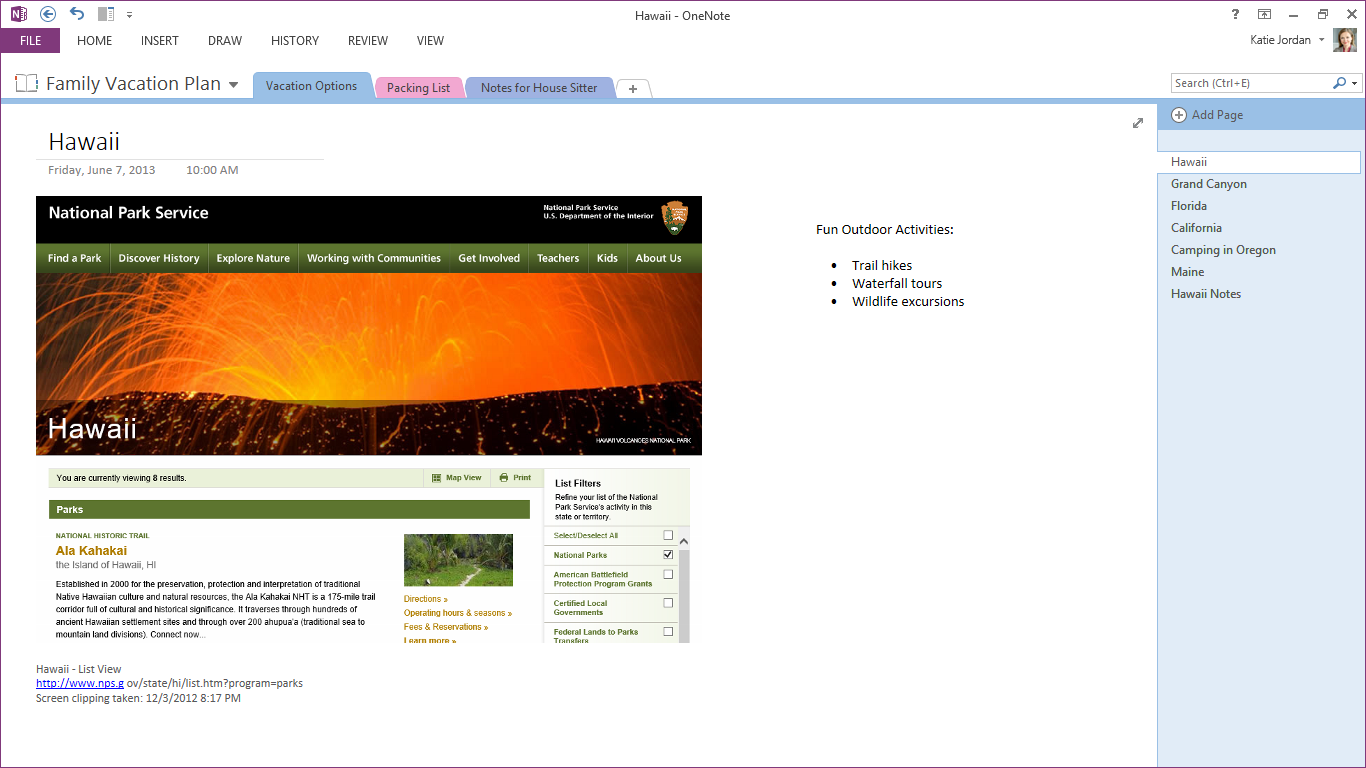Select the Vacation Options section tab
Viewport: 1366px width, 768px height.
pos(312,86)
